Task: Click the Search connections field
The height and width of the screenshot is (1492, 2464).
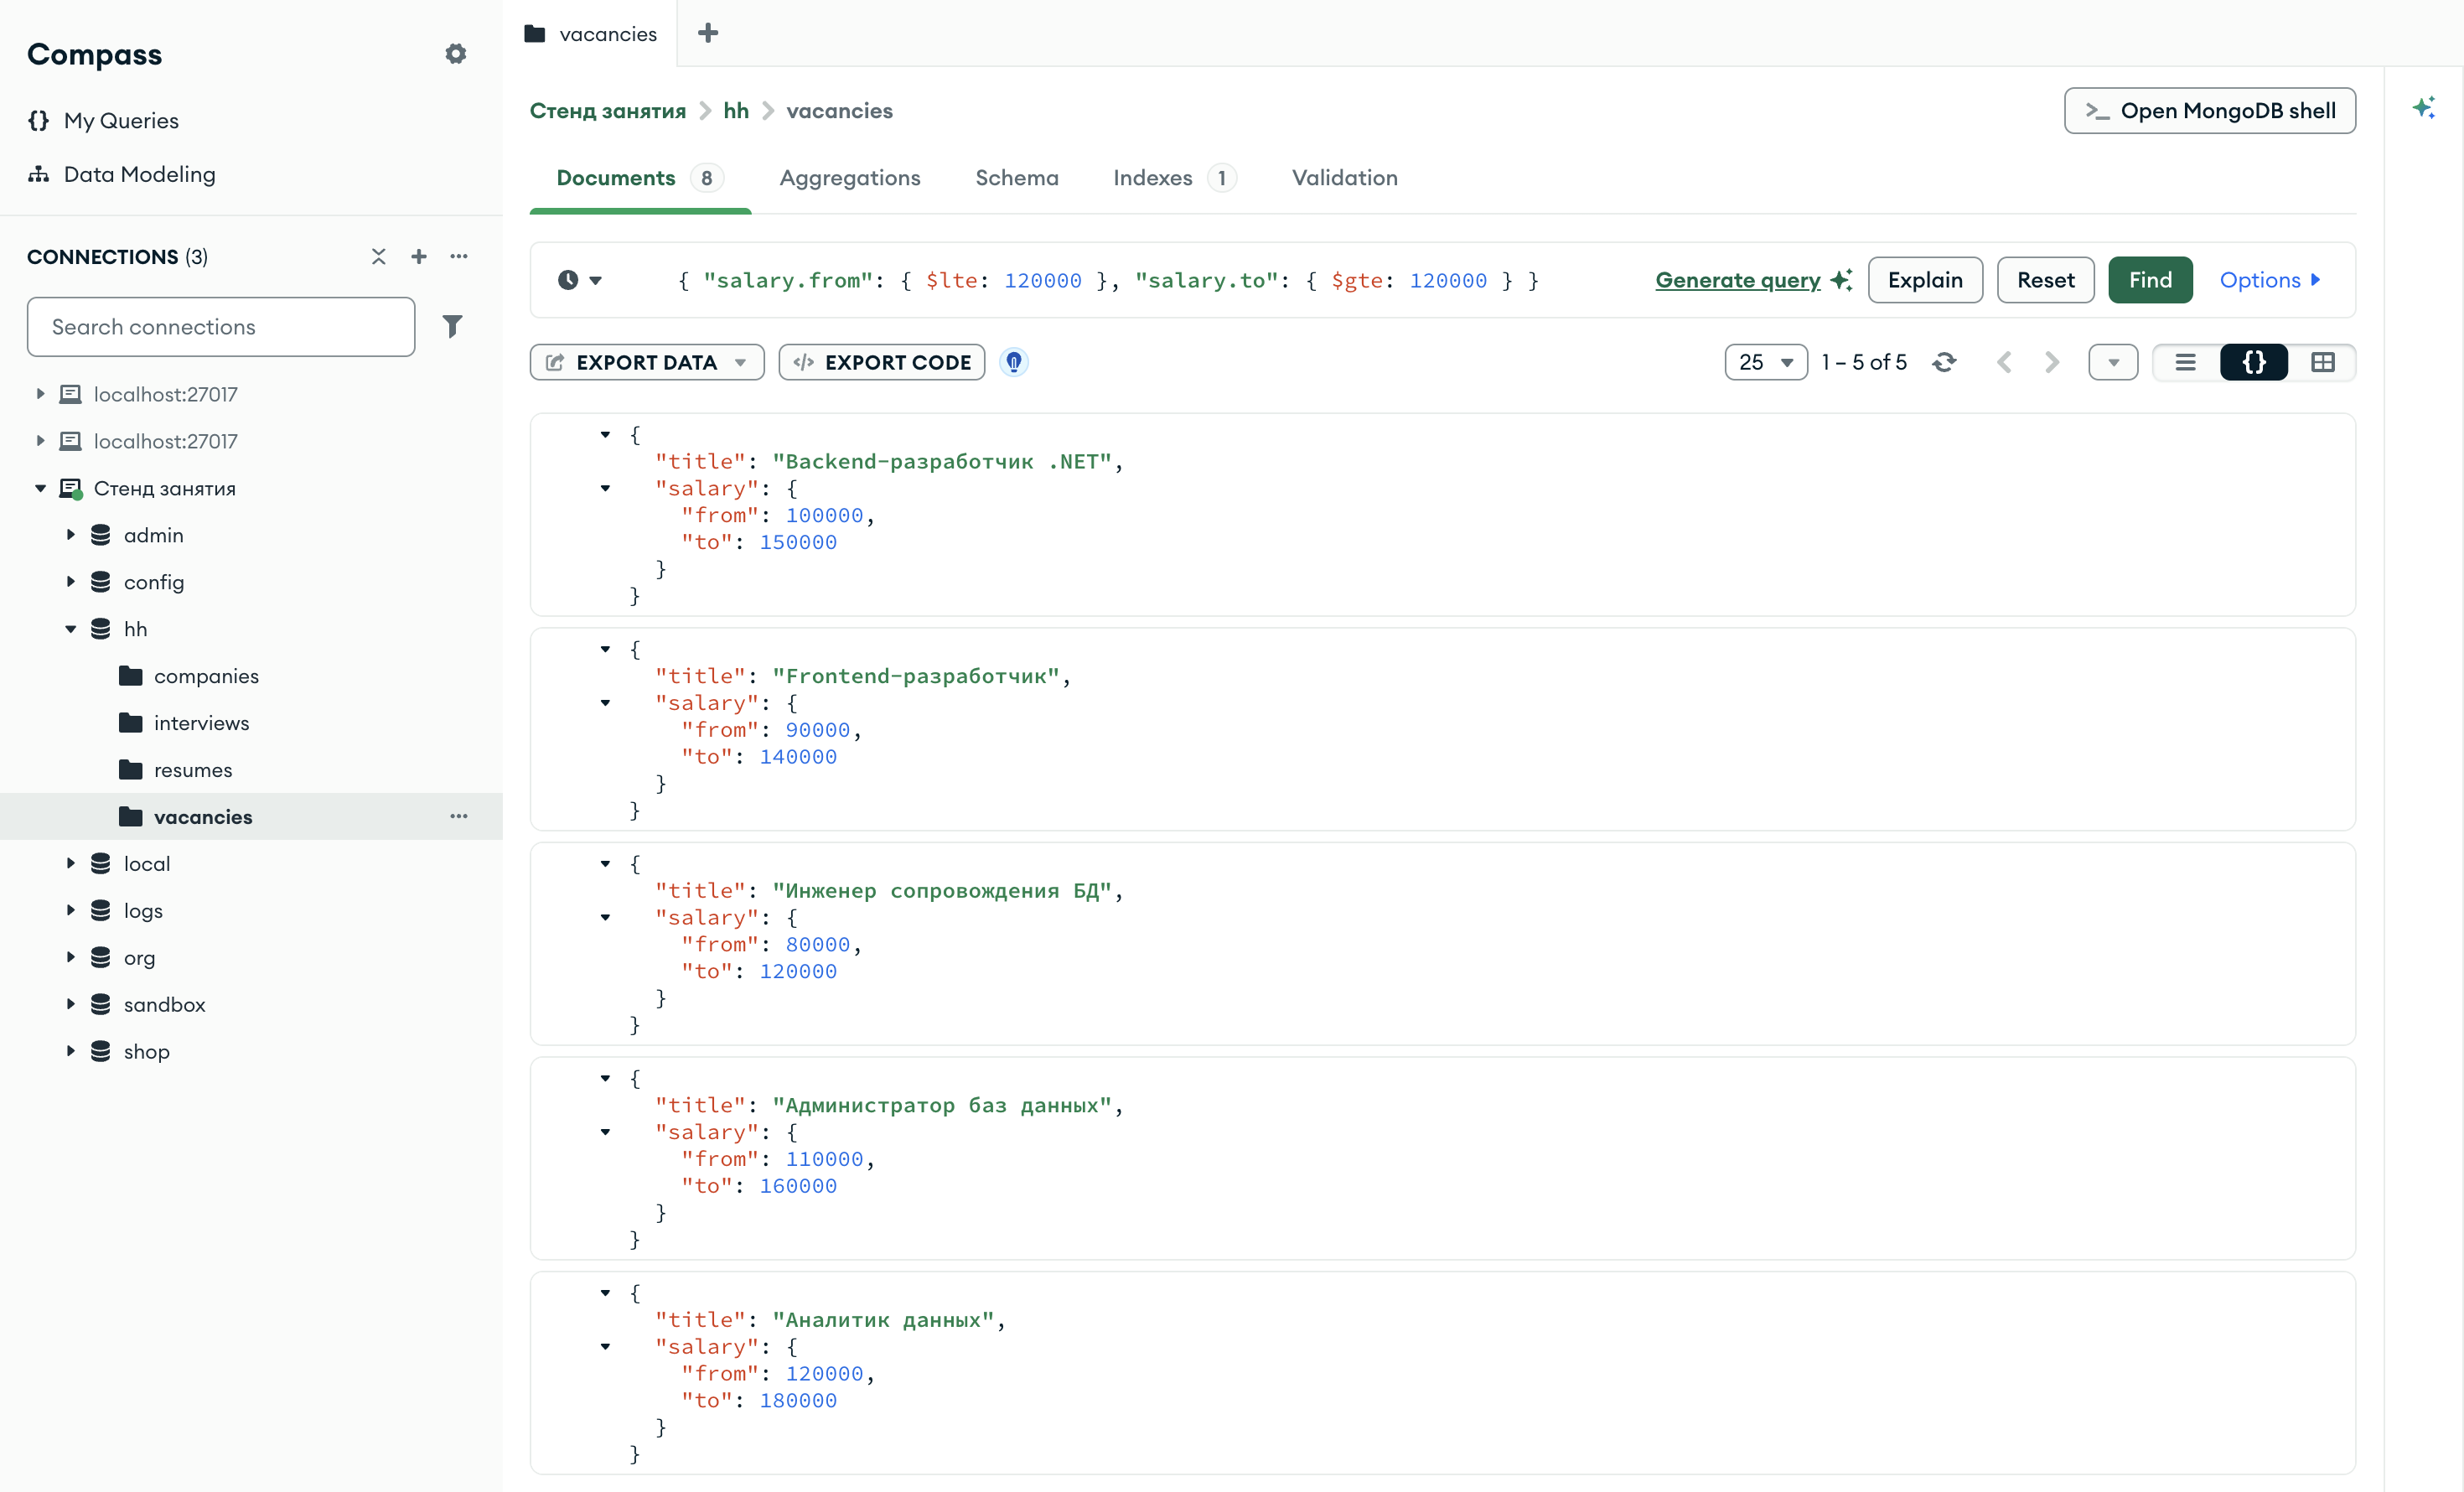Action: tap(221, 326)
